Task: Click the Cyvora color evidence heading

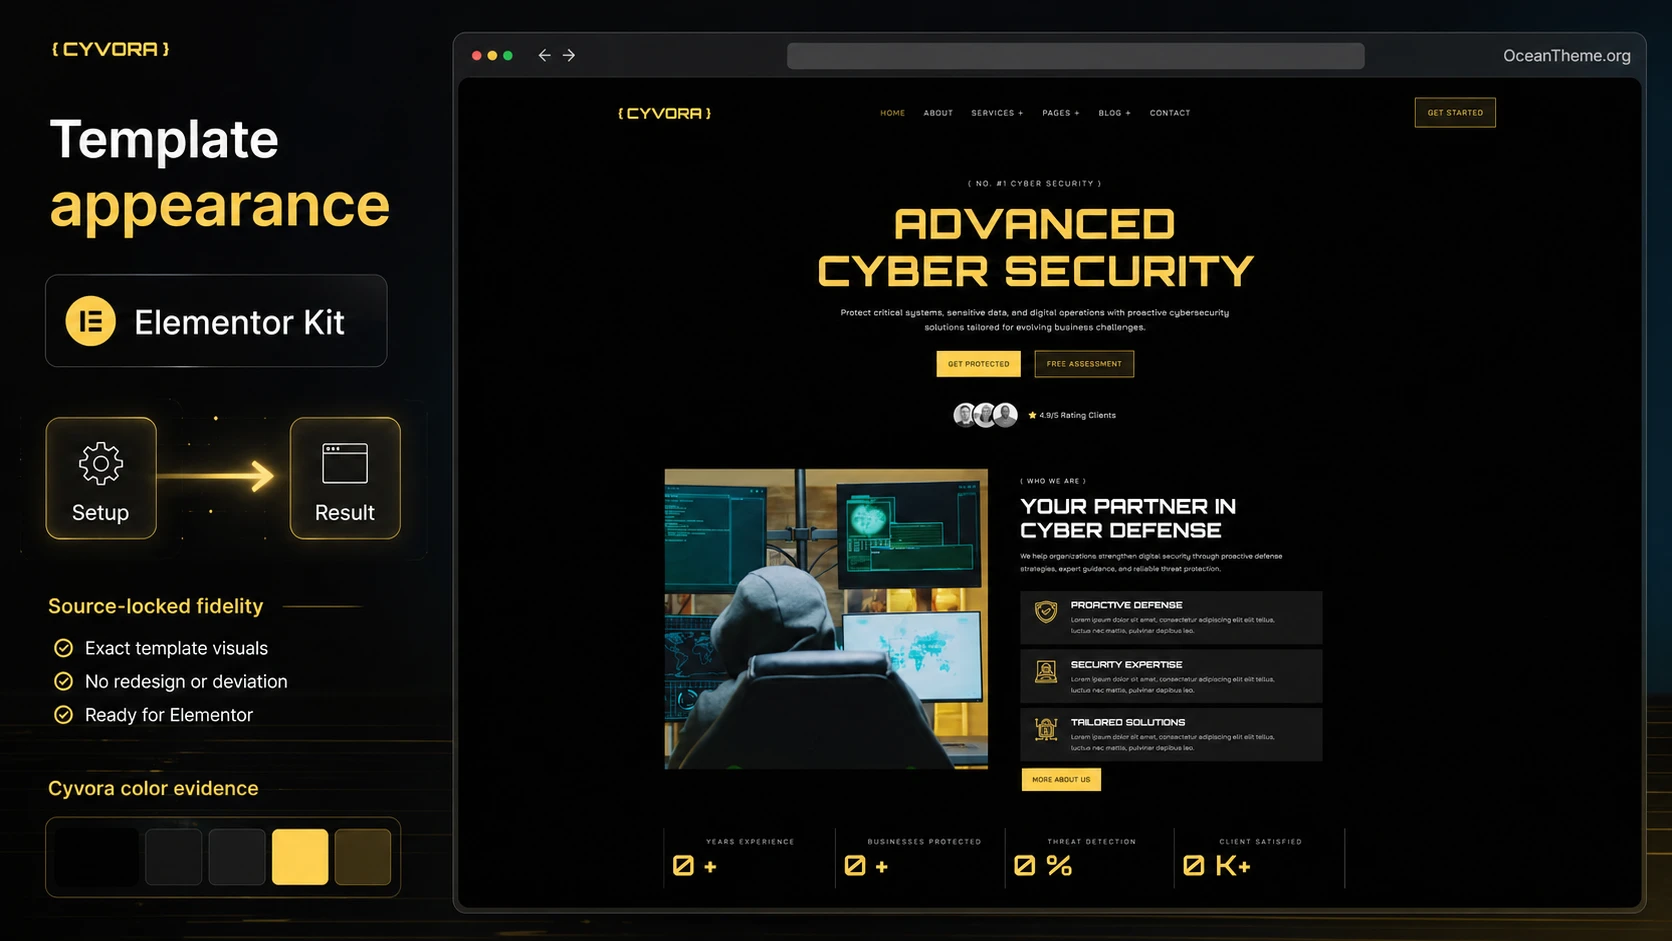Action: coord(153,788)
